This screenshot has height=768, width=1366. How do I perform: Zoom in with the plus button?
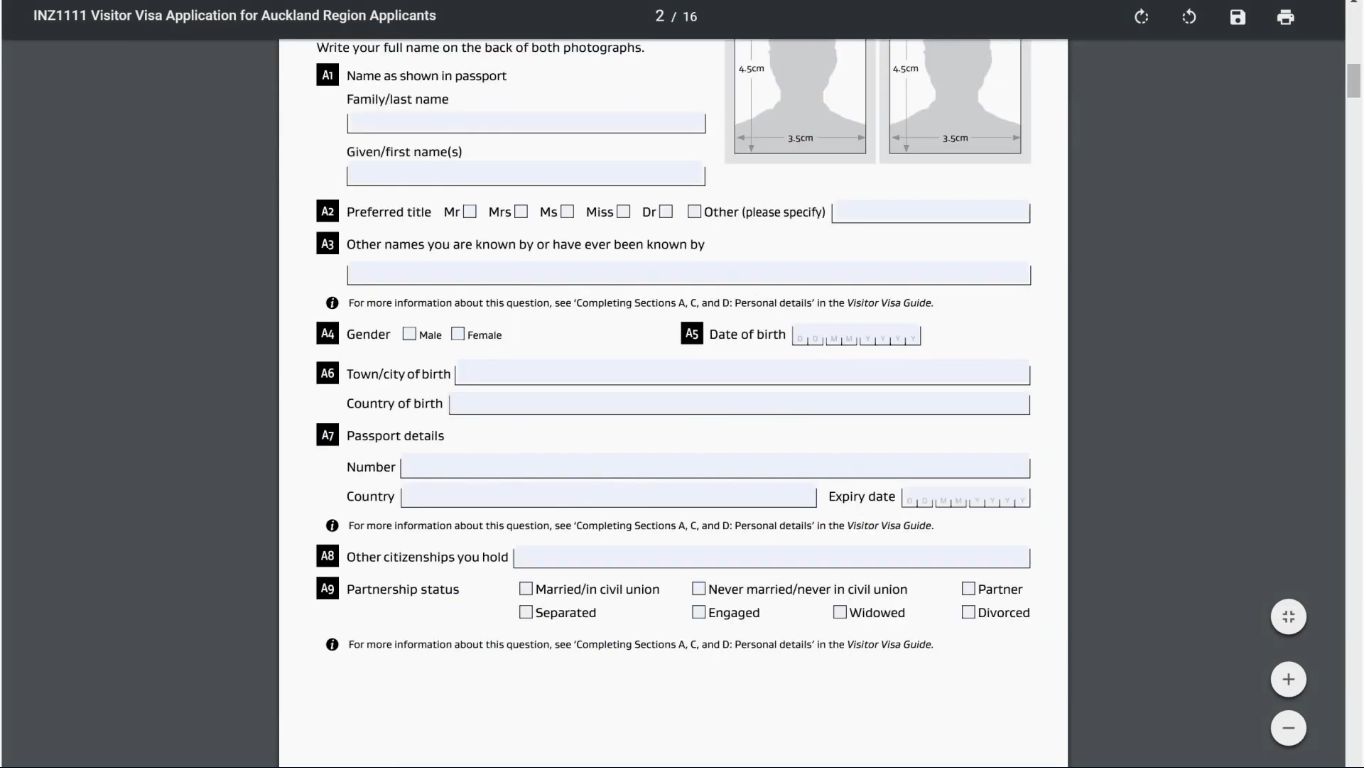coord(1288,680)
